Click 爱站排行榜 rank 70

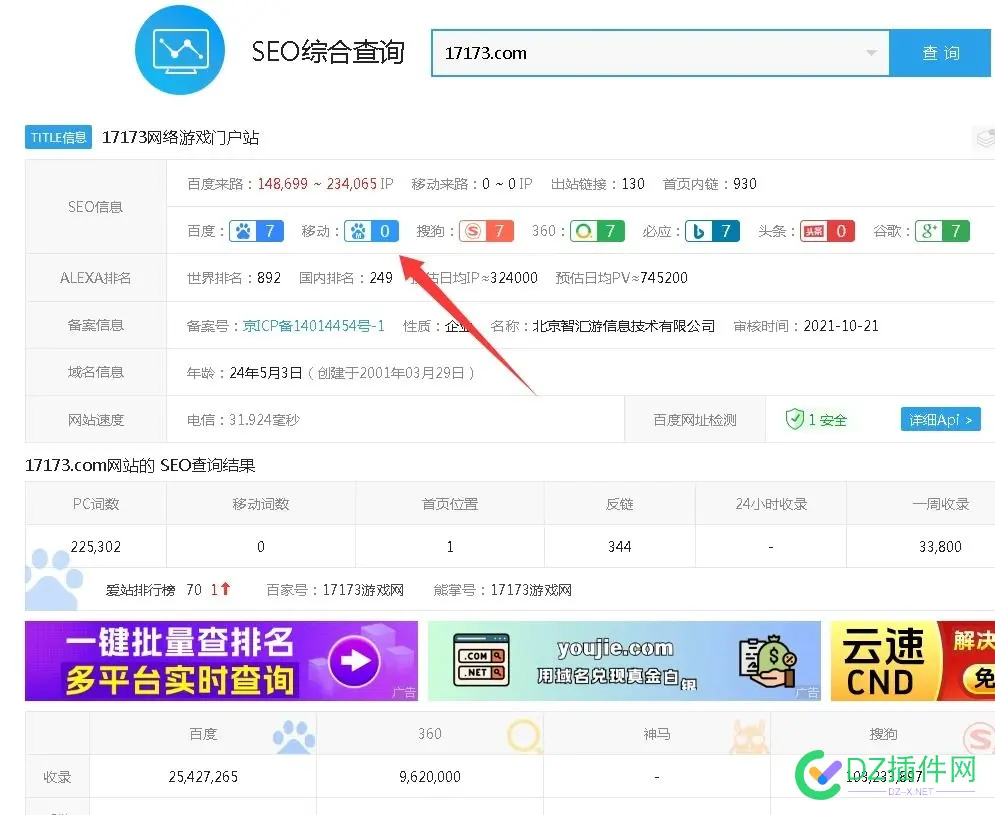coord(194,590)
